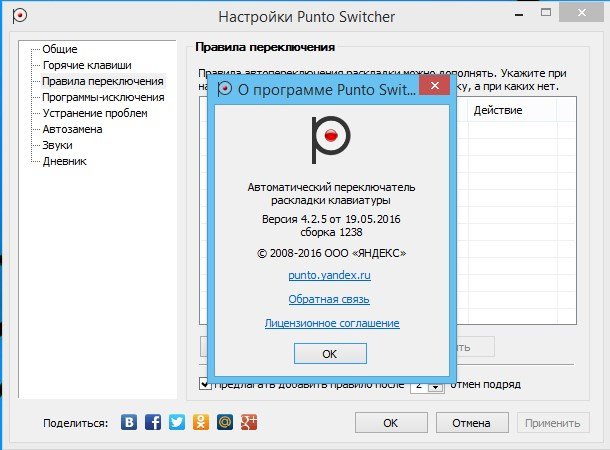
Task: Click the сборка 1238 text
Action: [x=331, y=232]
